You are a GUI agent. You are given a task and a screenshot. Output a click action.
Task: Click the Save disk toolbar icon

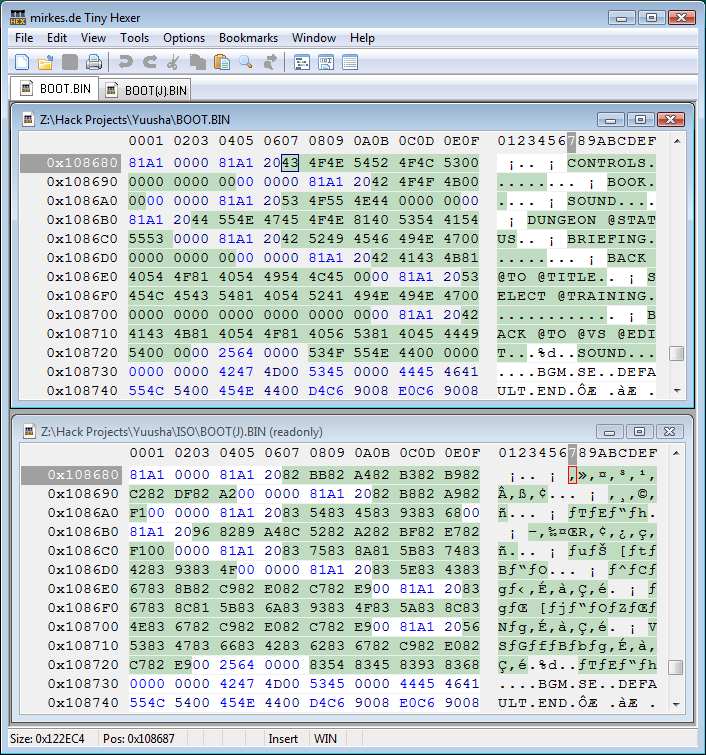[x=70, y=63]
